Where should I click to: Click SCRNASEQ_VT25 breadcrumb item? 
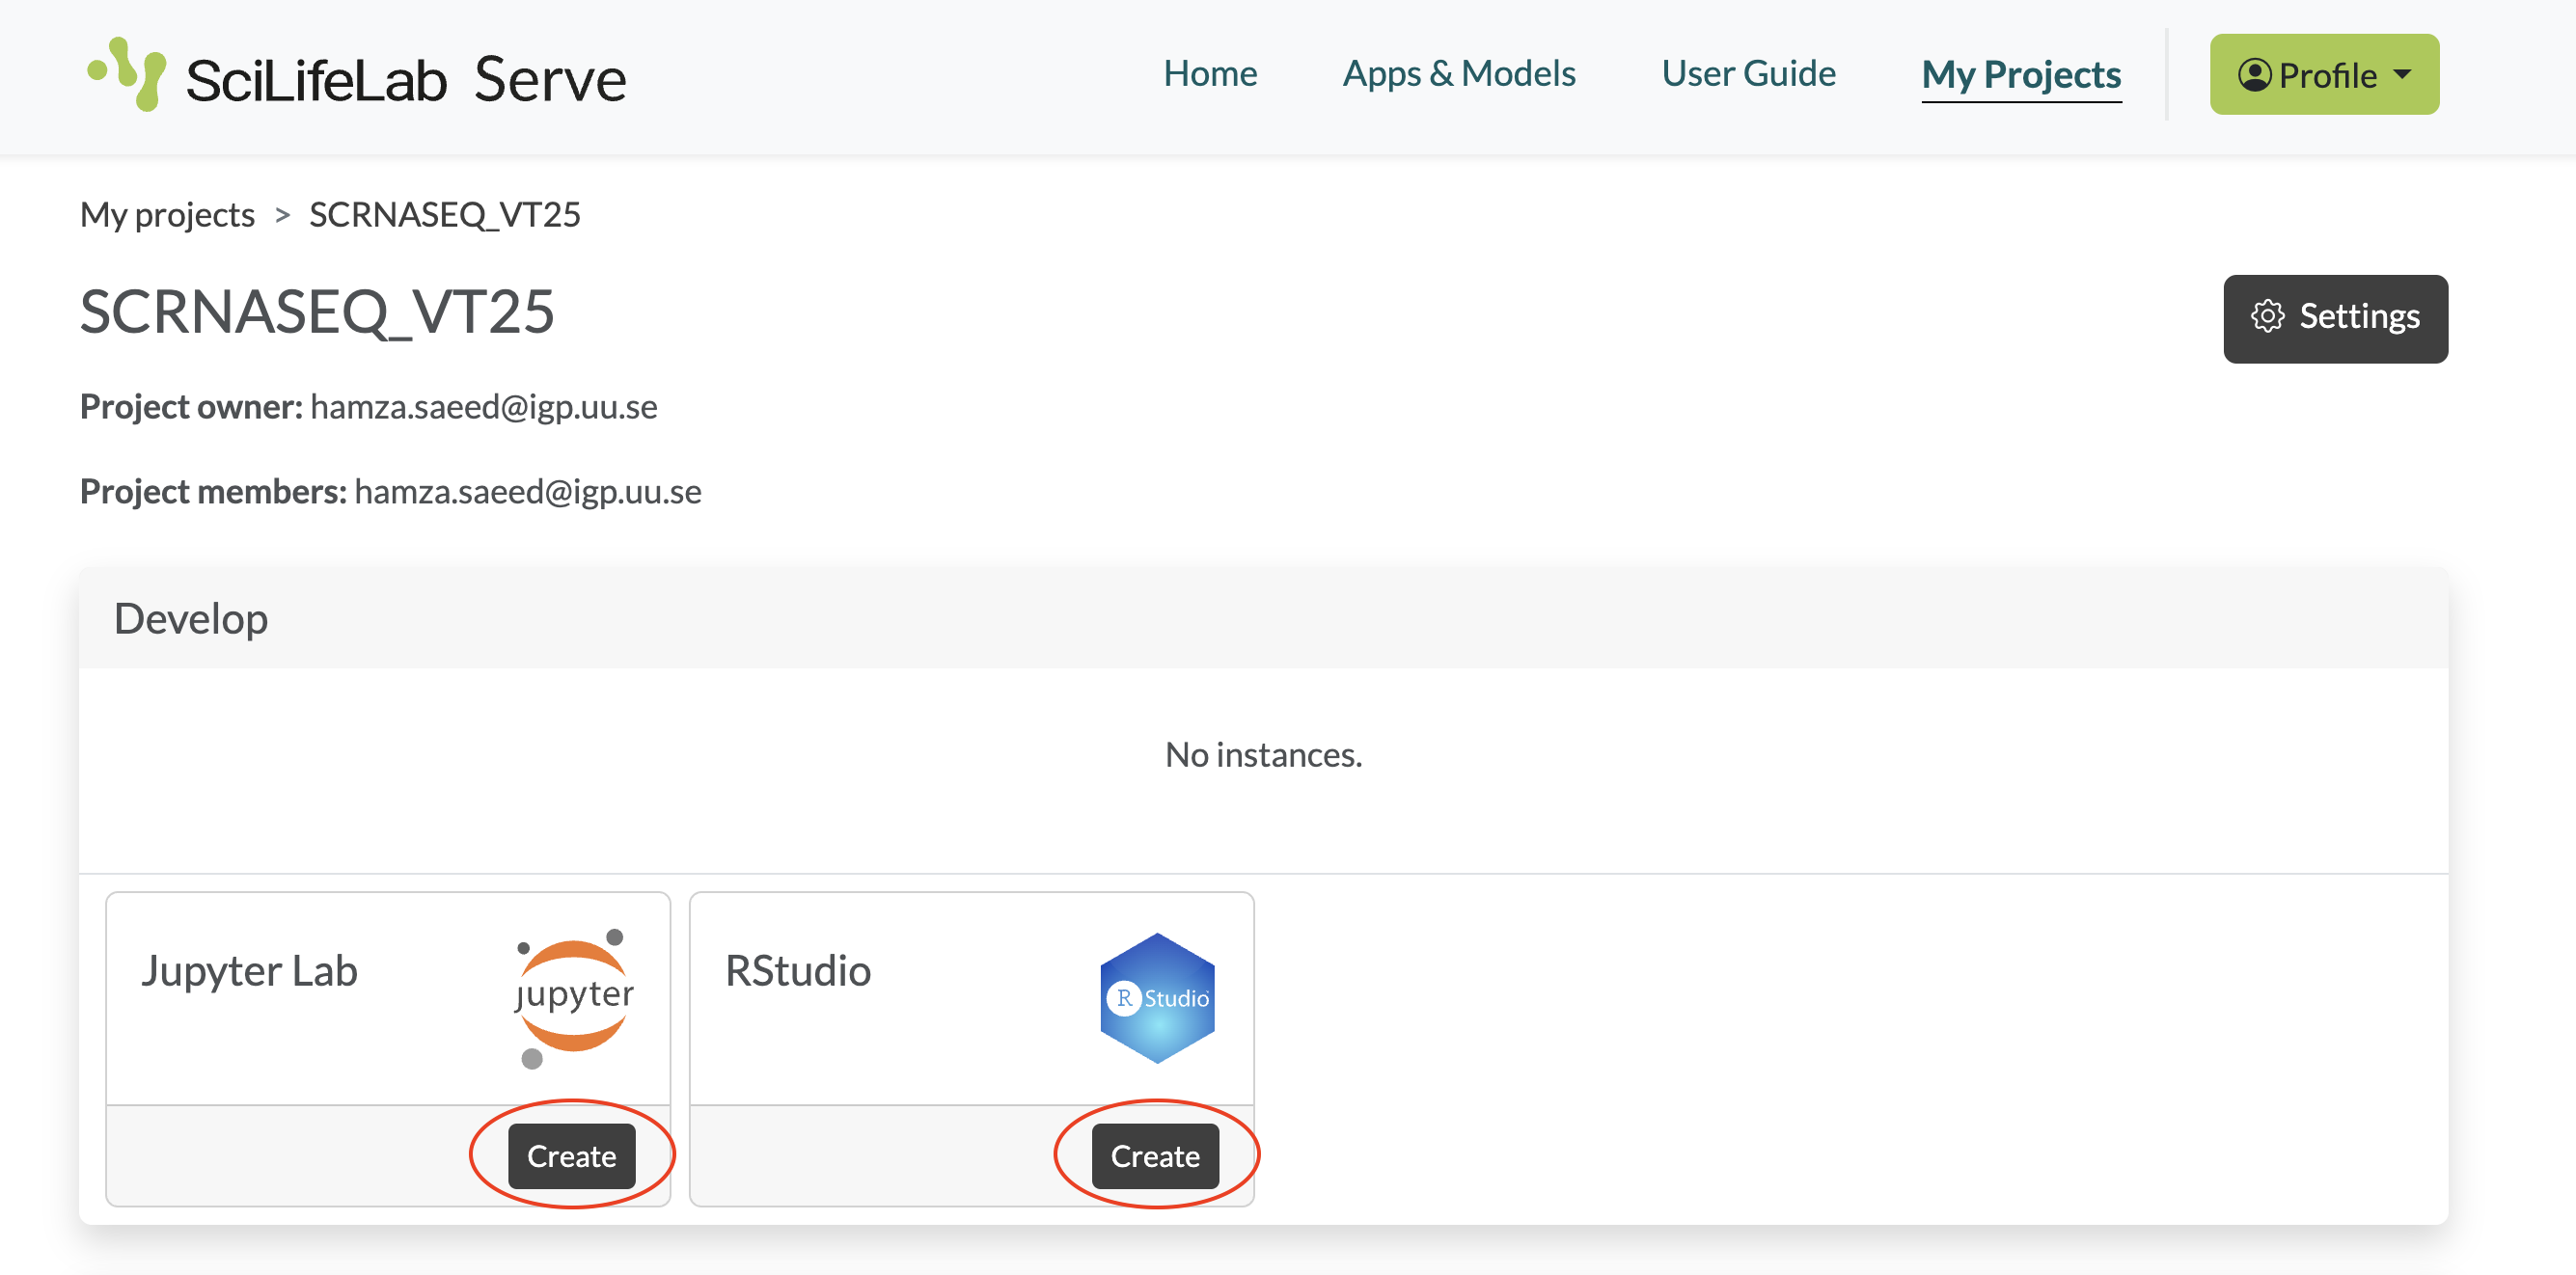coord(444,215)
